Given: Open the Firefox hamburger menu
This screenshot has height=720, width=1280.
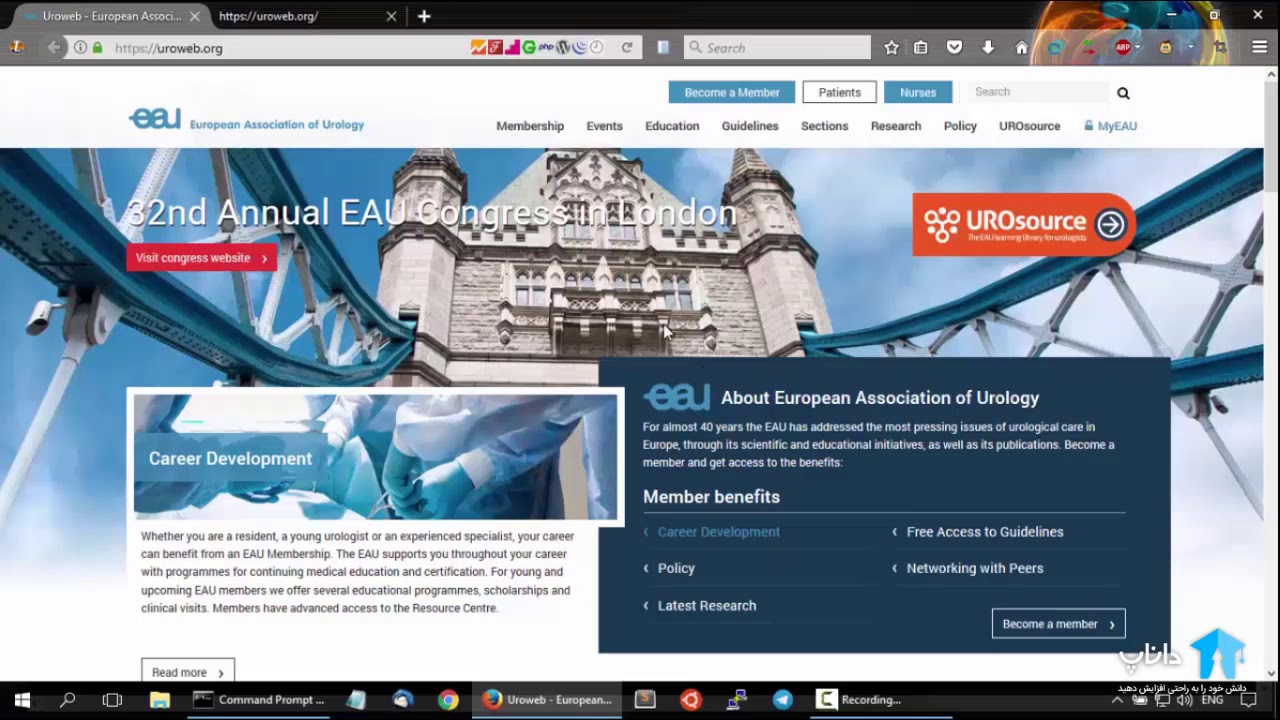Looking at the screenshot, I should point(1260,47).
